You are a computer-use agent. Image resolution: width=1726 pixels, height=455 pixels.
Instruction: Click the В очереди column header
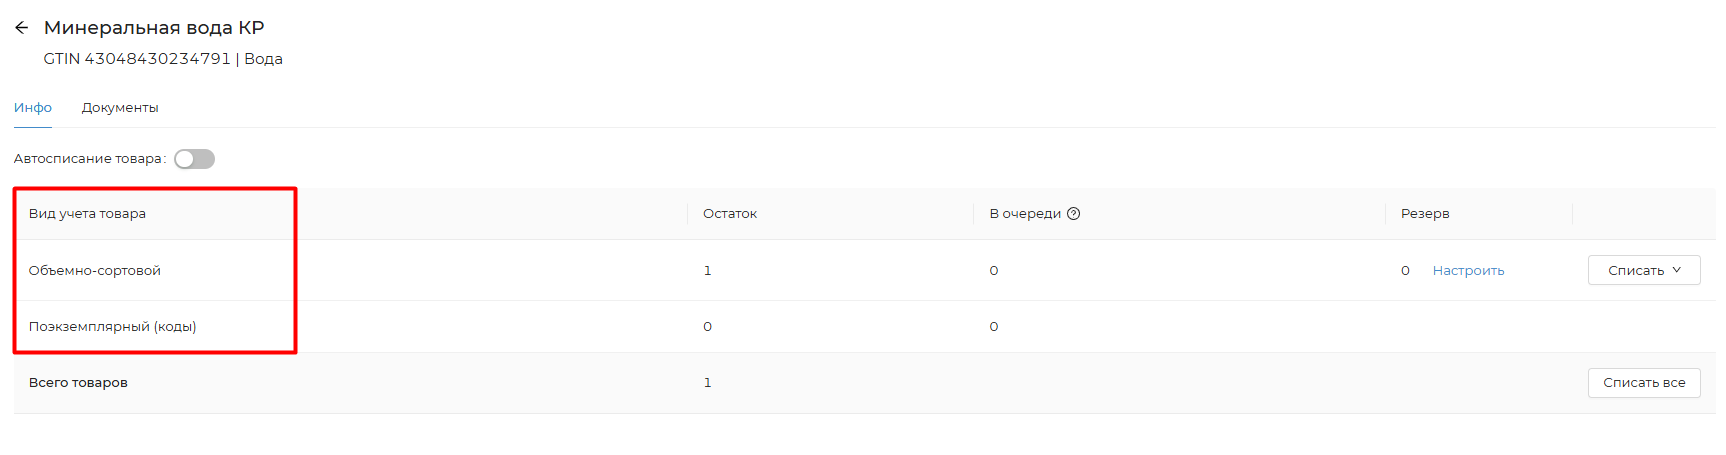1024,214
